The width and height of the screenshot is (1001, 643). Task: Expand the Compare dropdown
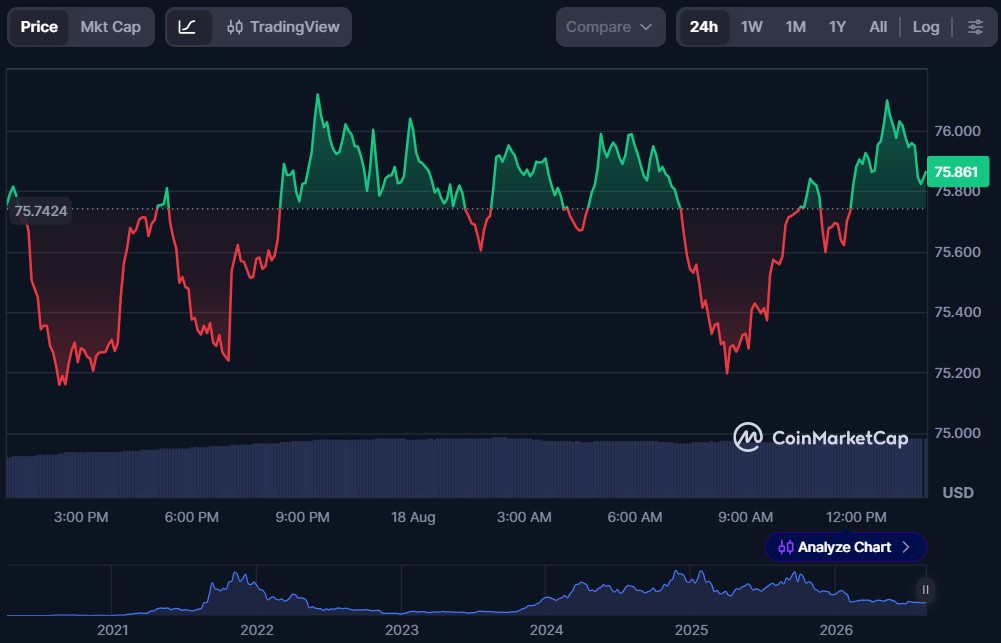pyautogui.click(x=610, y=27)
